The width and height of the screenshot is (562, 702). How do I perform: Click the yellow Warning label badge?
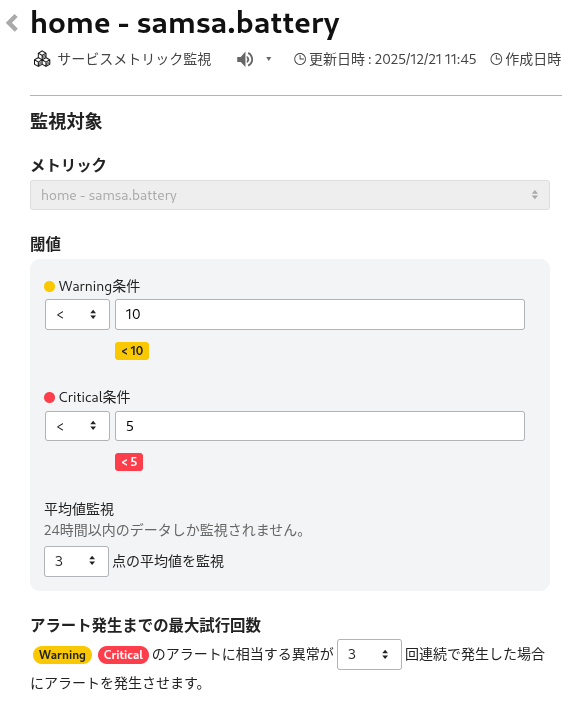(x=62, y=655)
